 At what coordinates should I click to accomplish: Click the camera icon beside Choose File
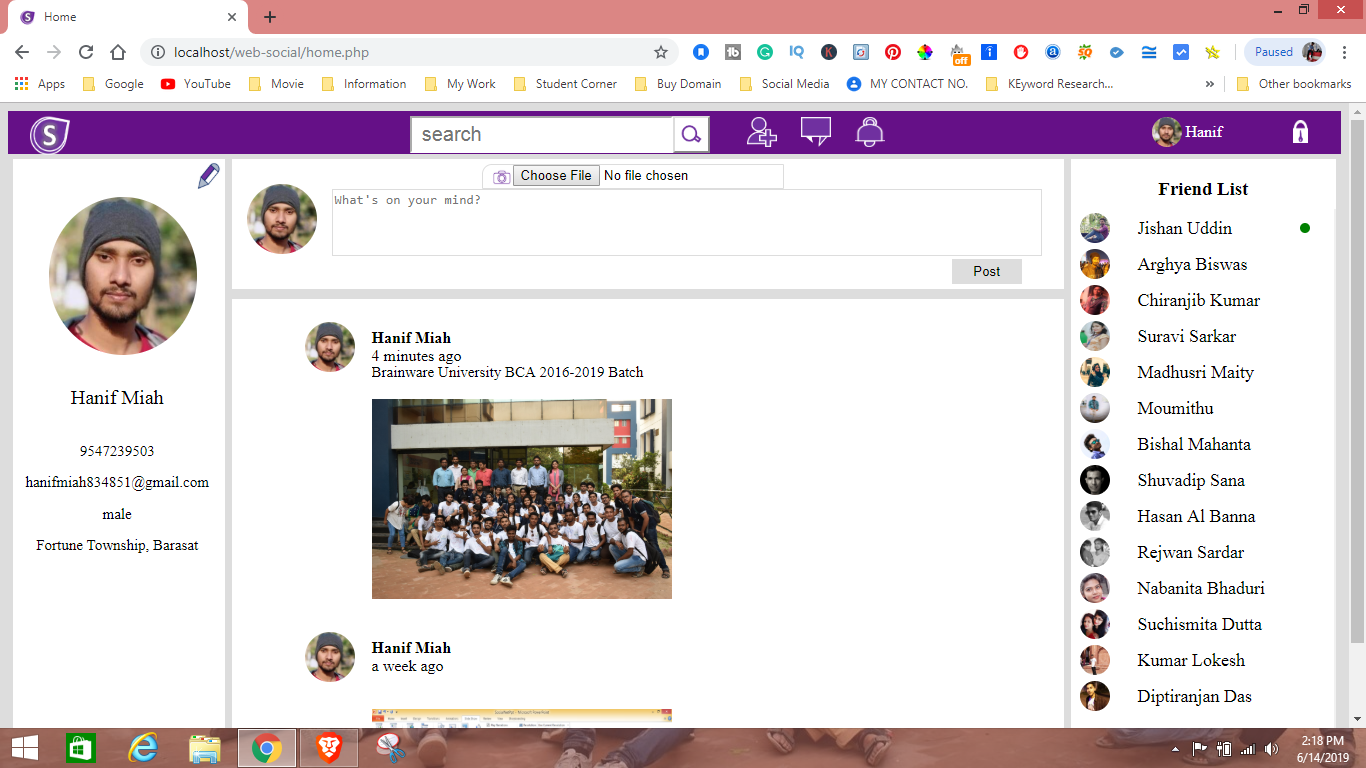tap(501, 175)
